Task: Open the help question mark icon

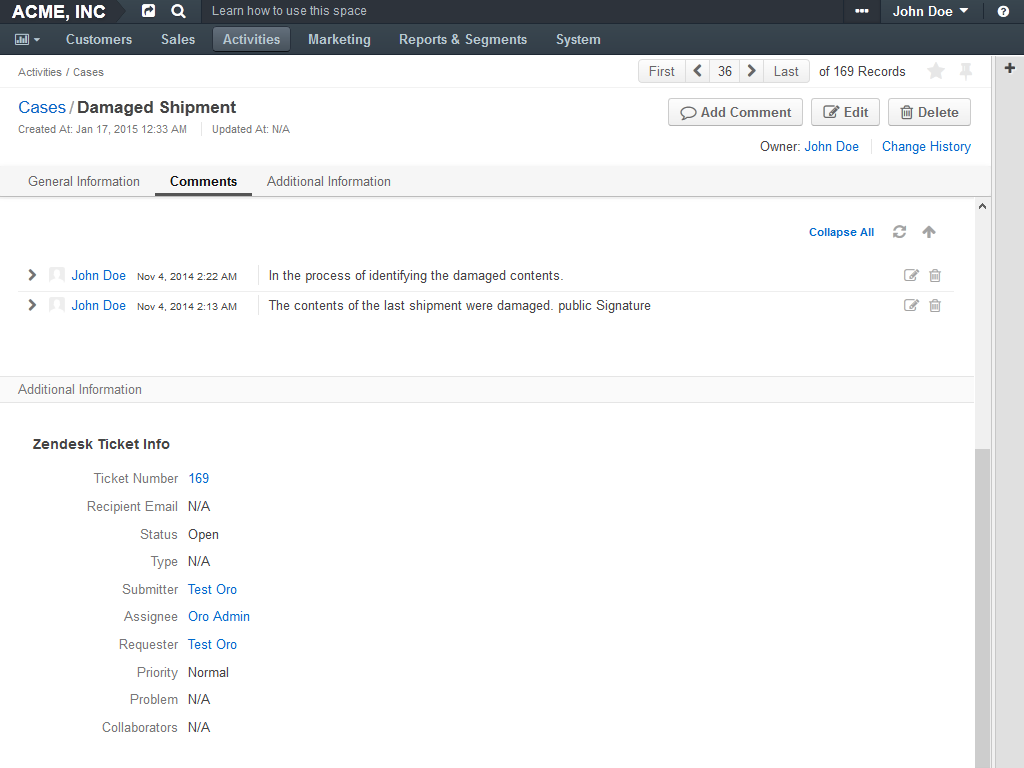Action: 1003,11
